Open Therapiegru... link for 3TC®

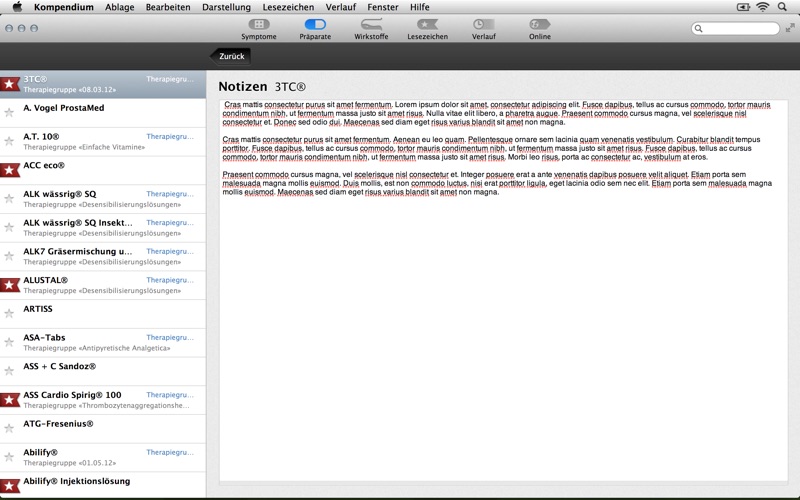[170, 79]
